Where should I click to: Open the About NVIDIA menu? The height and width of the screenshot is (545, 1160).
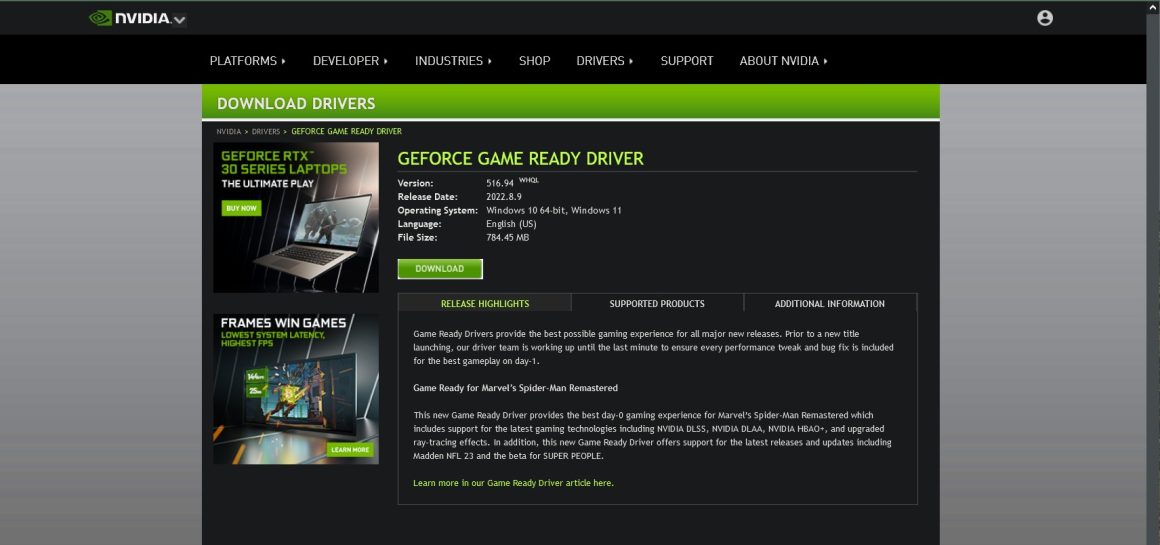(x=783, y=61)
